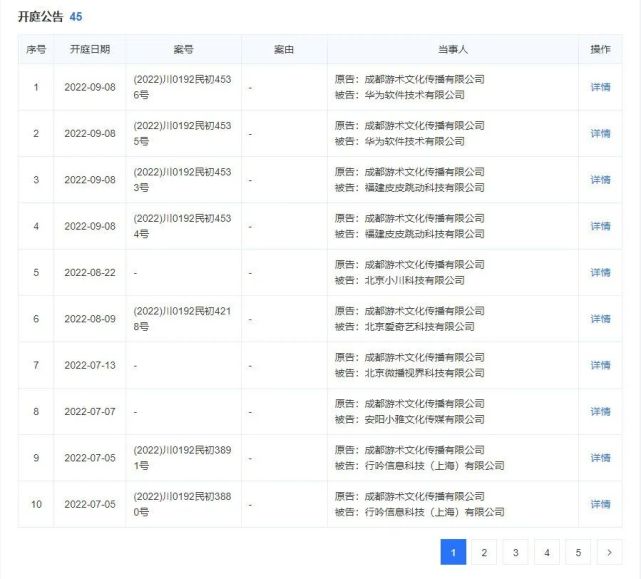Viewport: 641px width, 579px height.
Task: Go to page 3 of results
Action: 515,552
